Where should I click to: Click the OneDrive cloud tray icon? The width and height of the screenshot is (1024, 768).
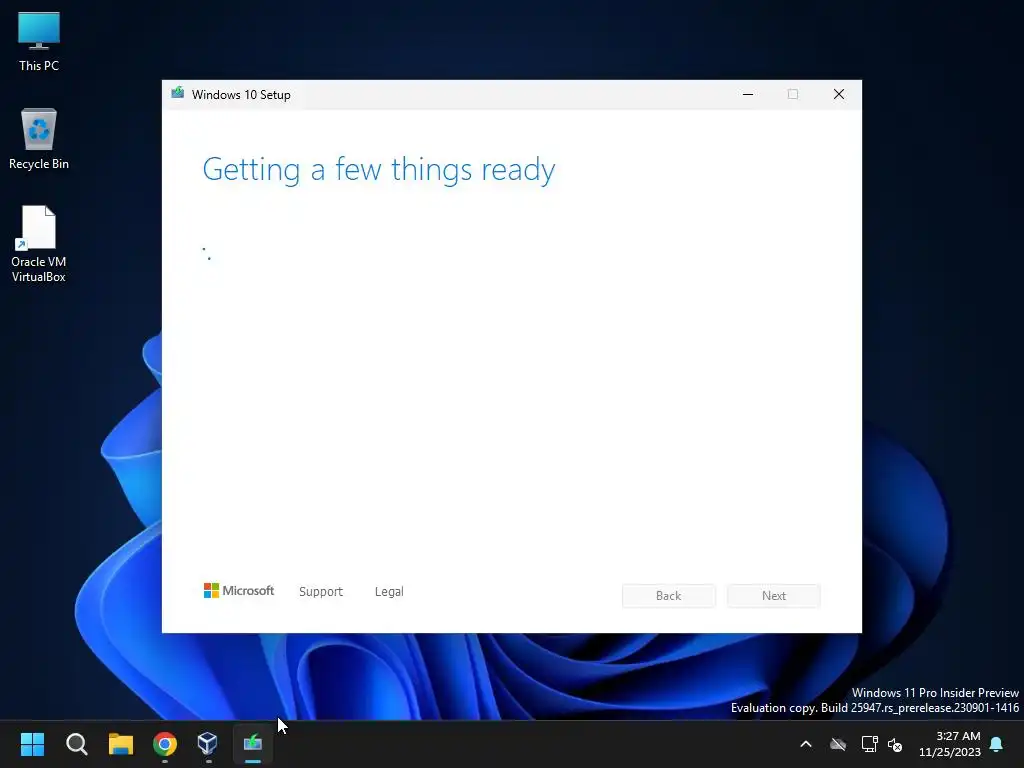click(838, 744)
